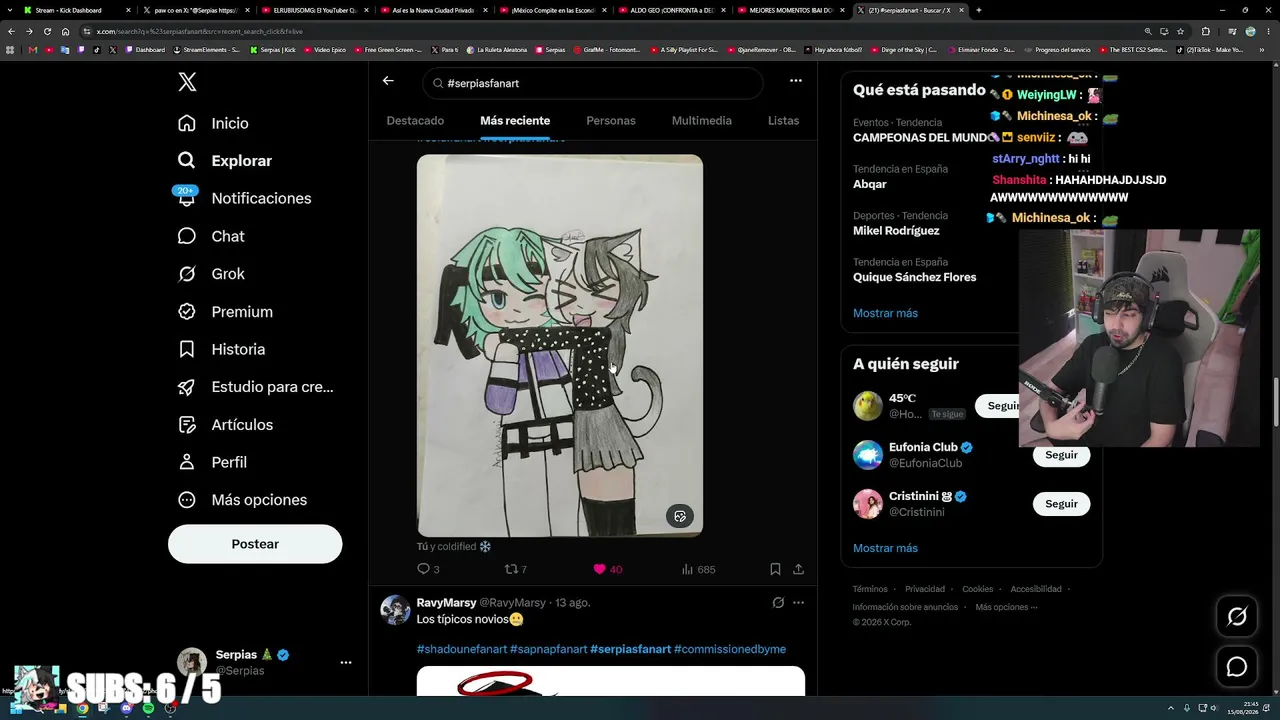Image resolution: width=1280 pixels, height=720 pixels.
Task: Open Historia bookmark entry in sidebar
Action: click(x=221, y=349)
